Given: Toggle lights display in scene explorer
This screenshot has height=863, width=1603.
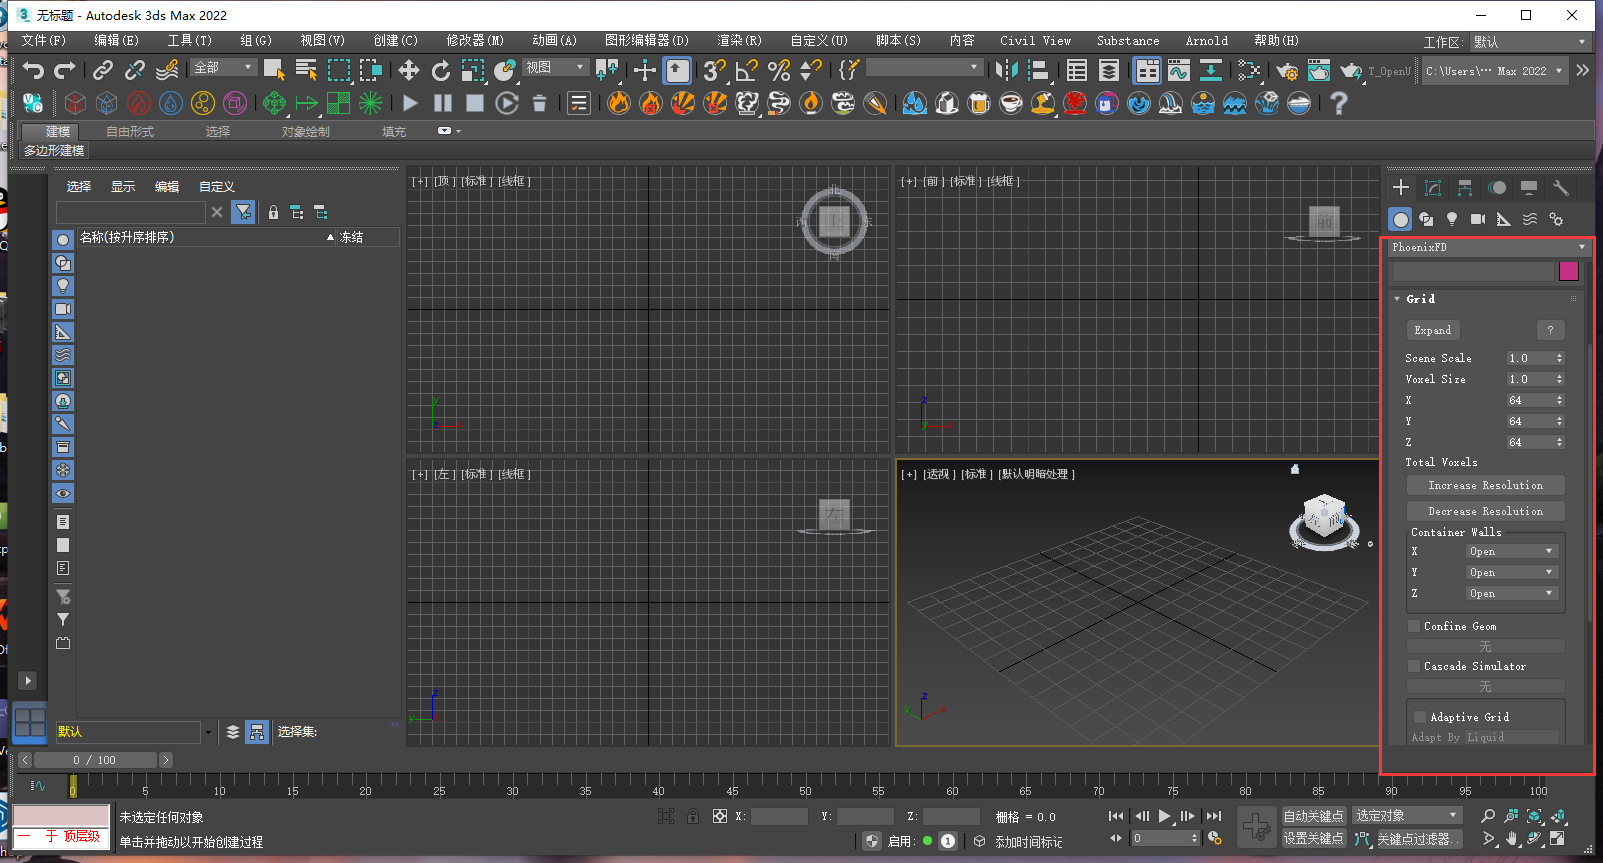Looking at the screenshot, I should [x=63, y=286].
